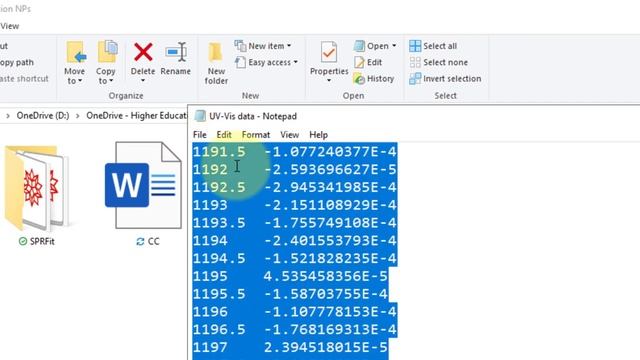Image resolution: width=640 pixels, height=360 pixels.
Task: Click the wavelength 1196.5 in Notepad
Action: pyautogui.click(x=219, y=329)
